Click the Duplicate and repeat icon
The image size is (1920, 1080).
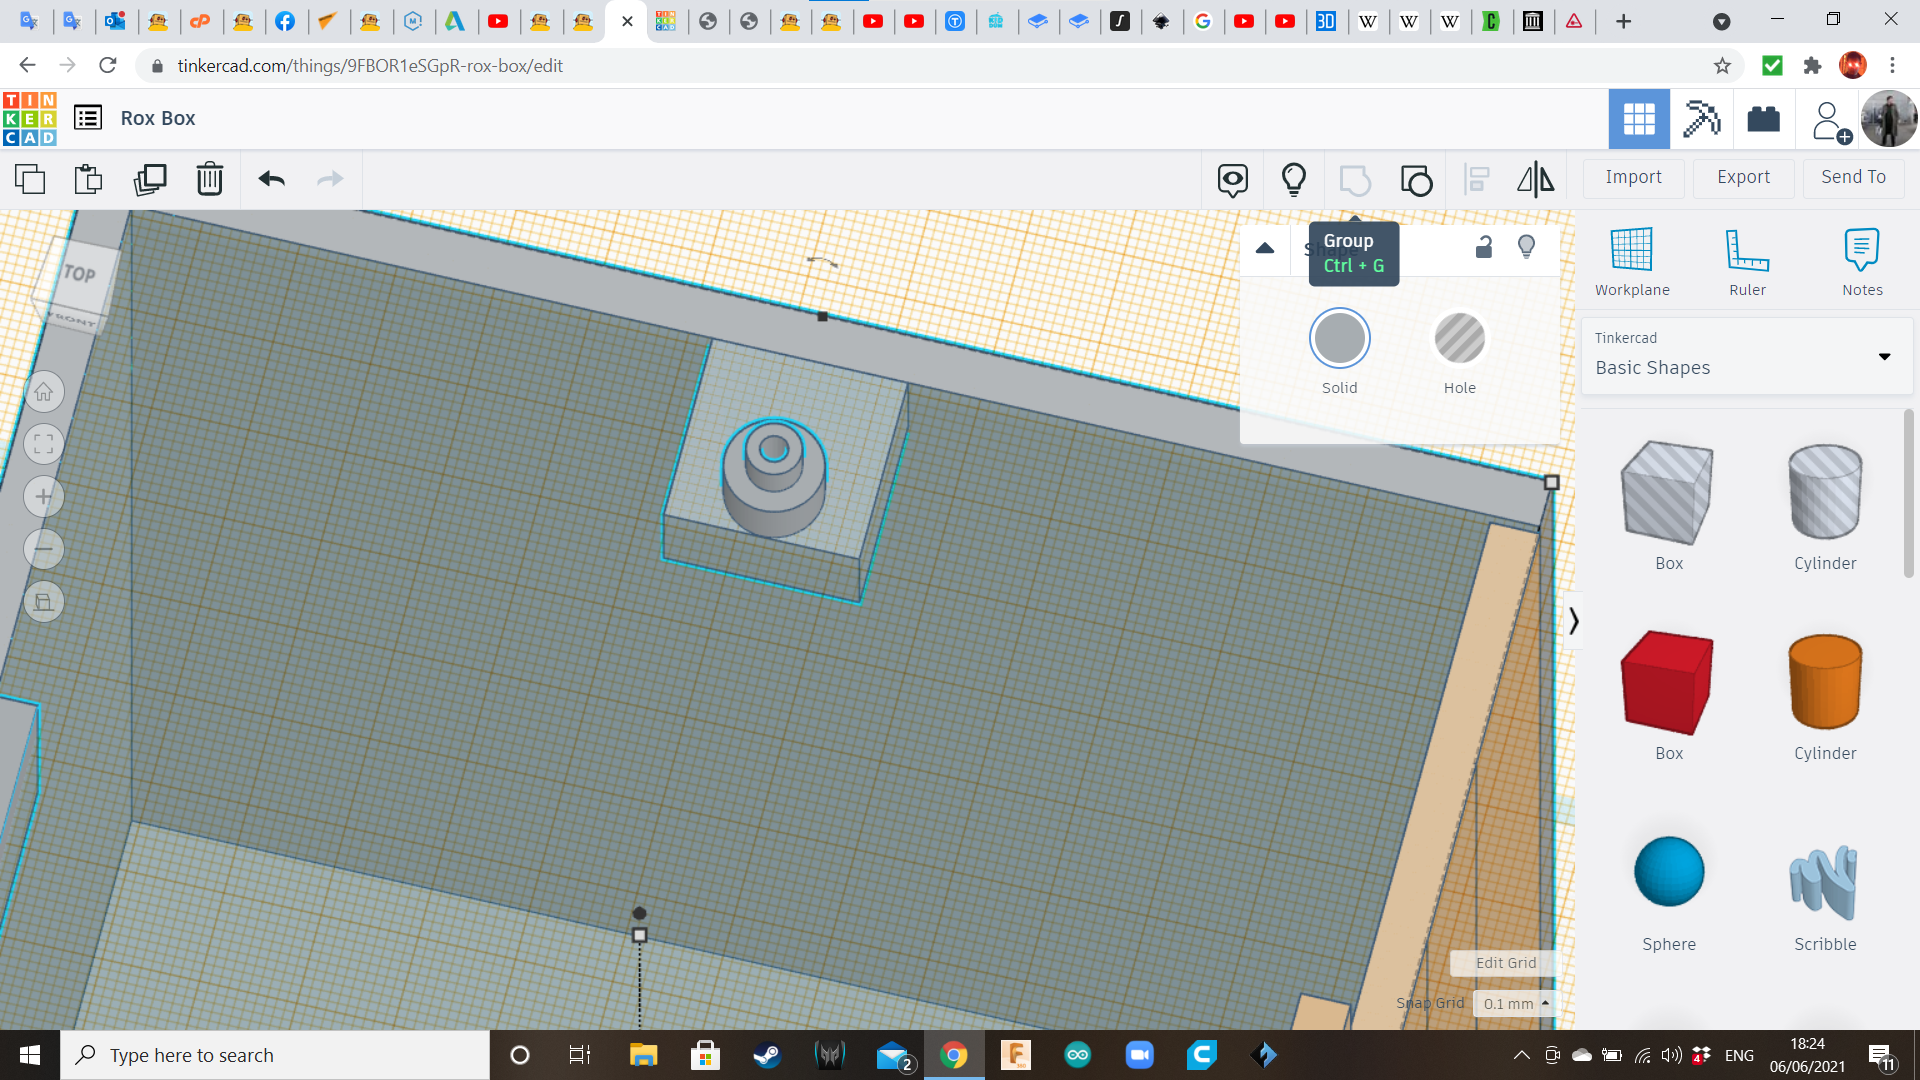(150, 180)
